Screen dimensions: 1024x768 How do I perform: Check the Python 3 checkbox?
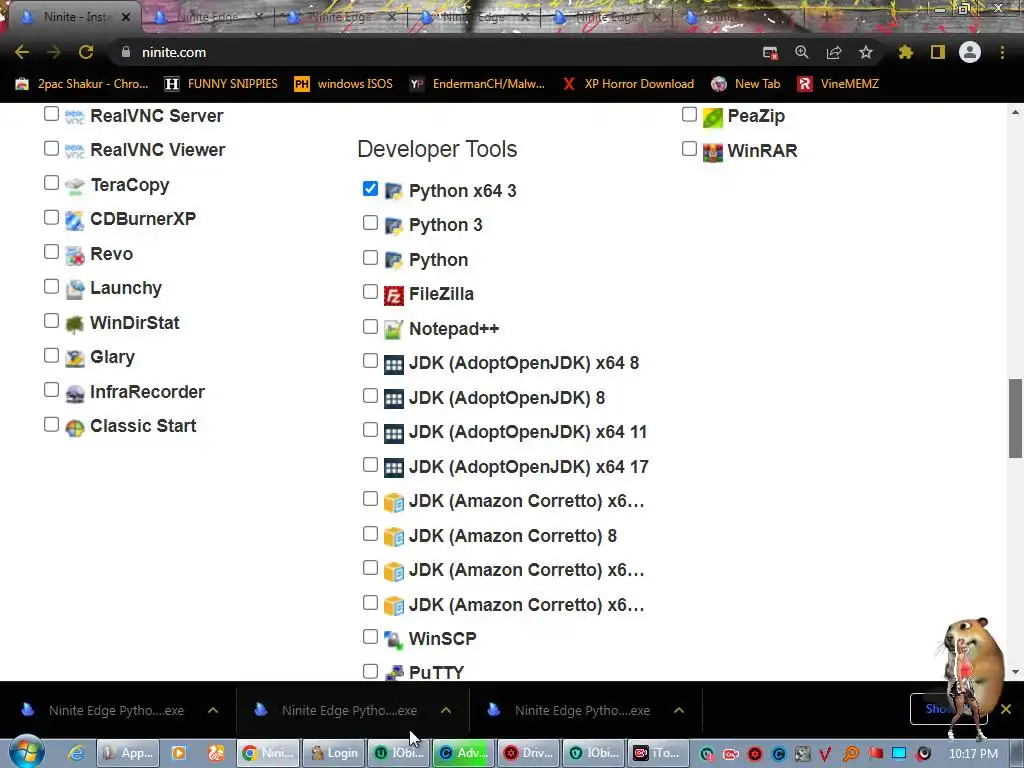tap(370, 223)
